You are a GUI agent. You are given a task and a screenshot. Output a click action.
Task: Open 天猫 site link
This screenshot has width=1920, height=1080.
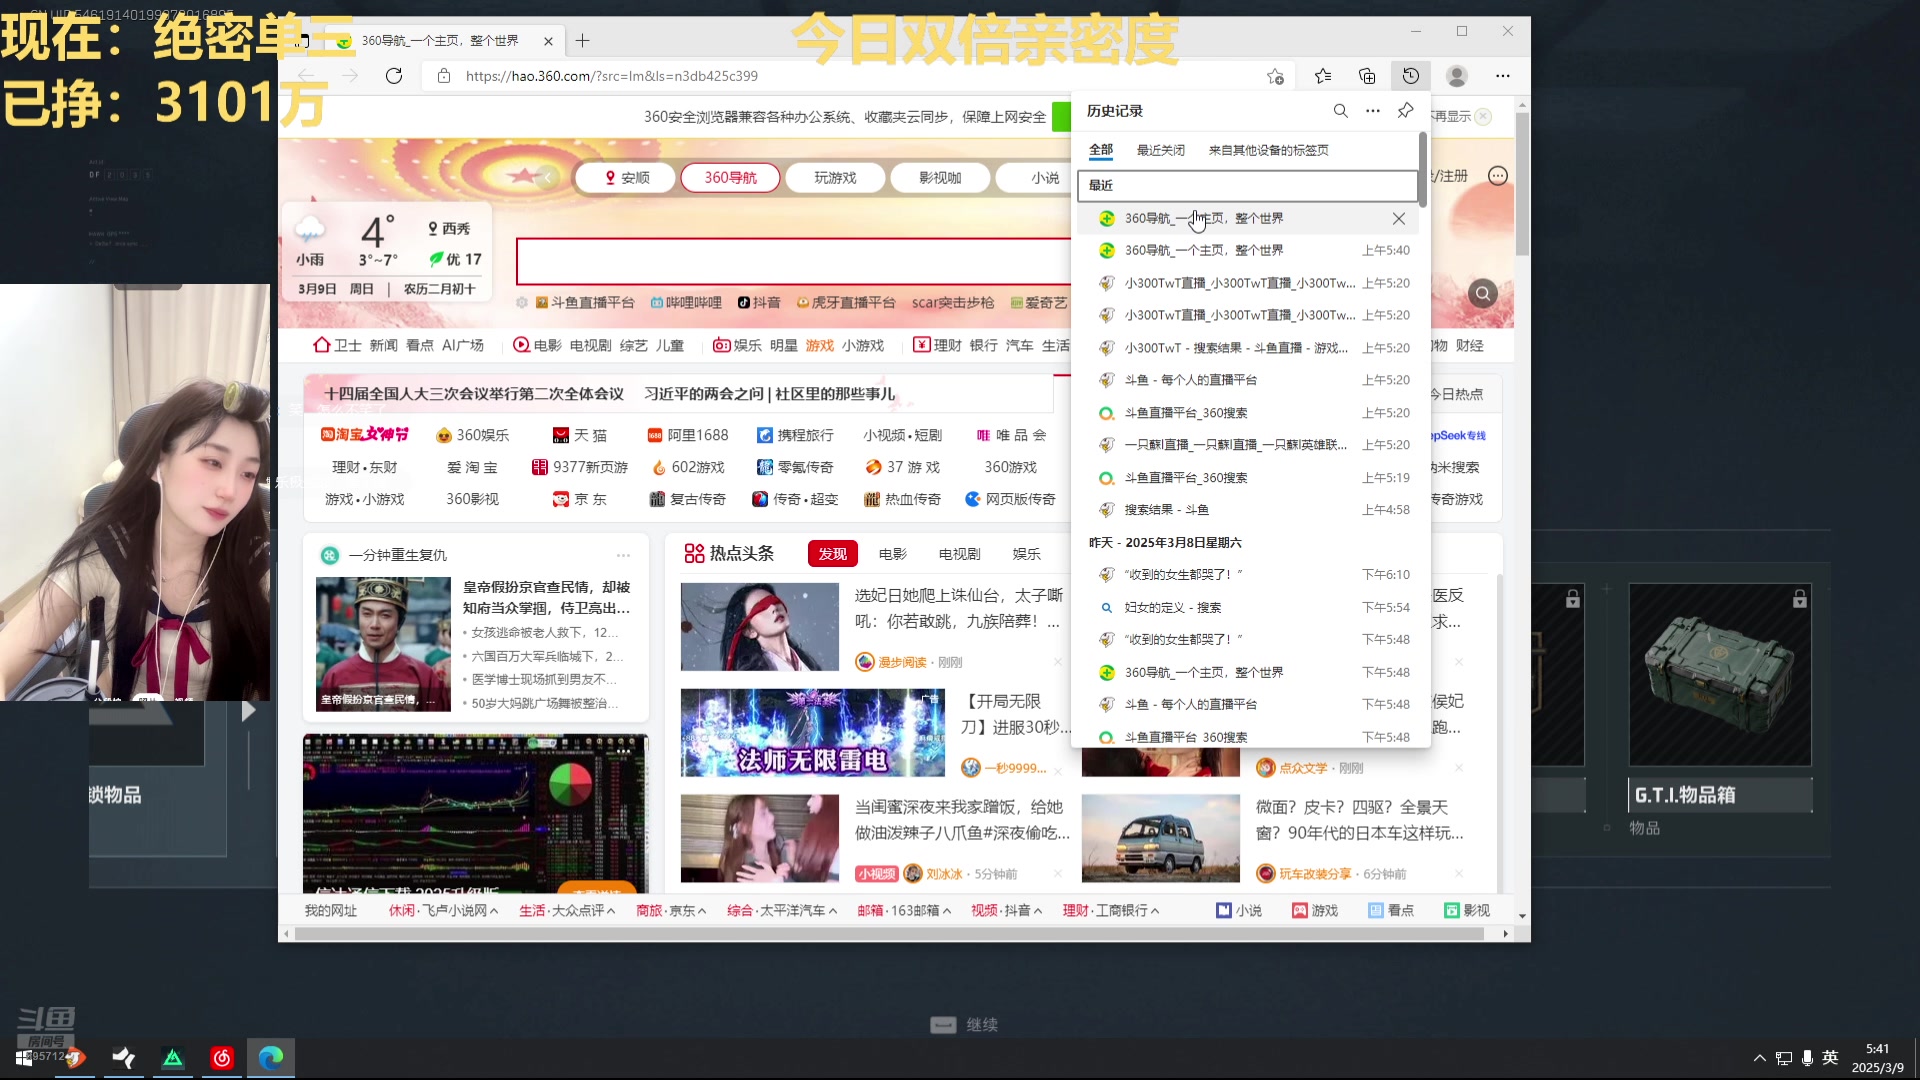click(580, 436)
